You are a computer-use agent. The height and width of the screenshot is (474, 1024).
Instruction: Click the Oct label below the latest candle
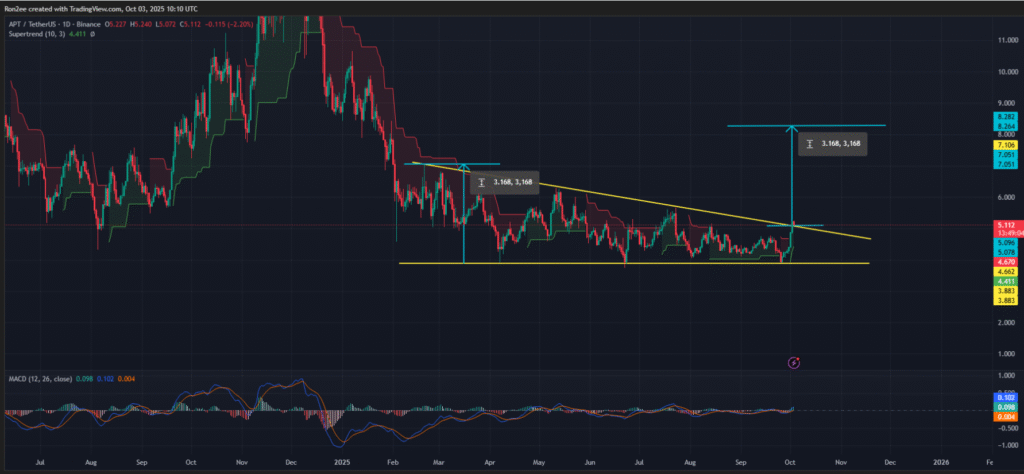(792, 464)
